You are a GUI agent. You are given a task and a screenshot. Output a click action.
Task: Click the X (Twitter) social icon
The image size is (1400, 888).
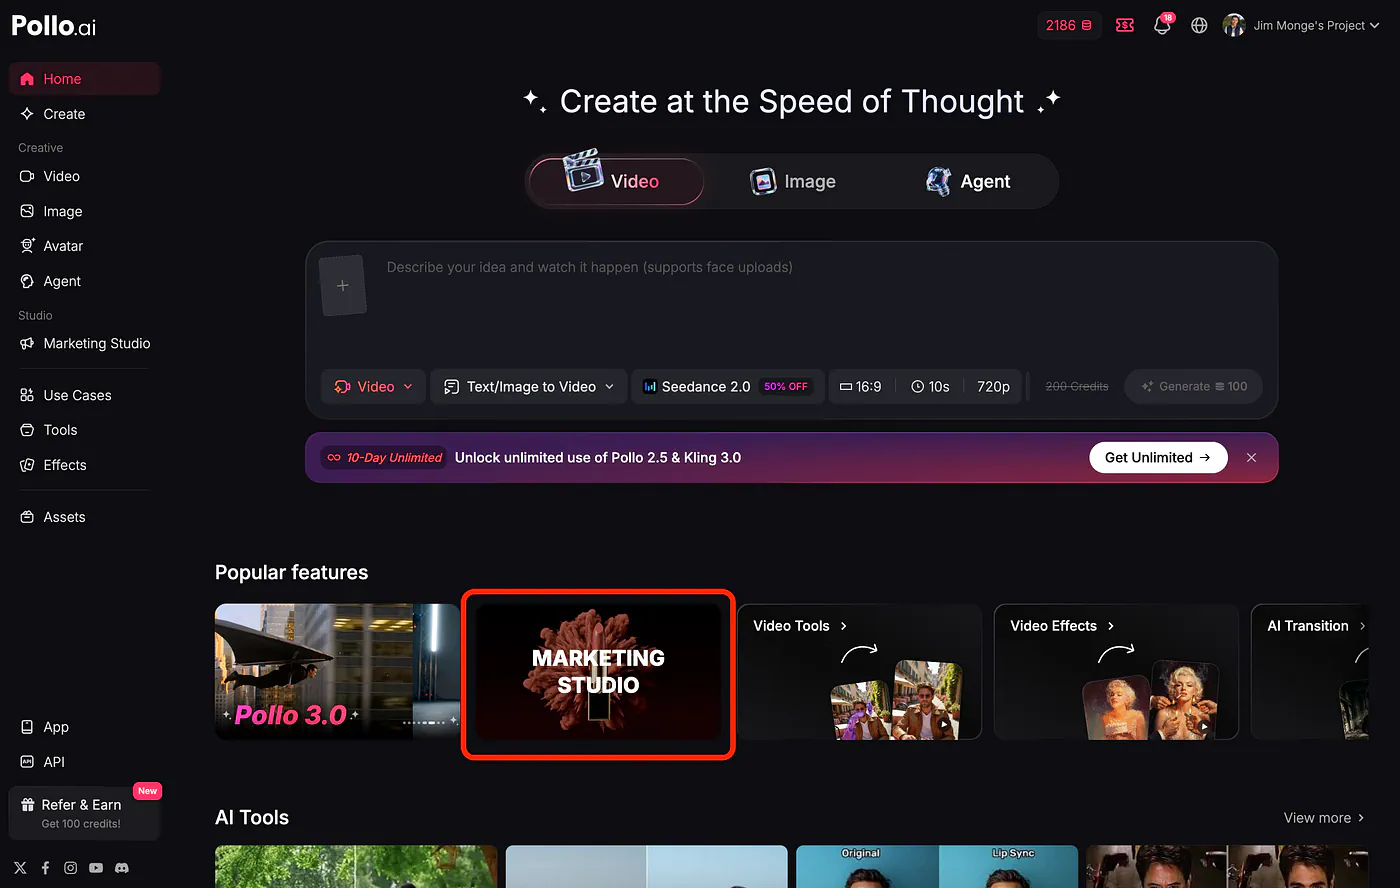[20, 868]
